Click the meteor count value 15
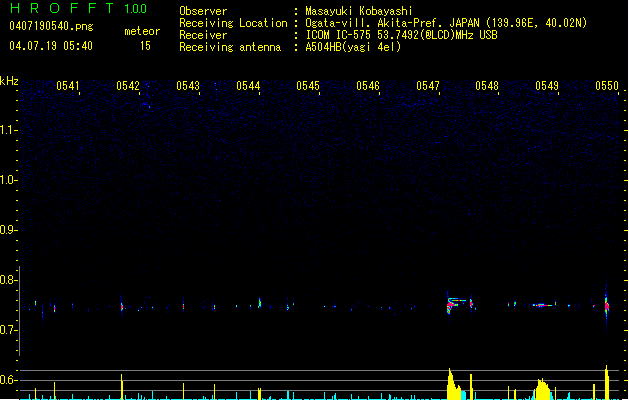Viewport: 629px width, 400px height. click(x=145, y=46)
